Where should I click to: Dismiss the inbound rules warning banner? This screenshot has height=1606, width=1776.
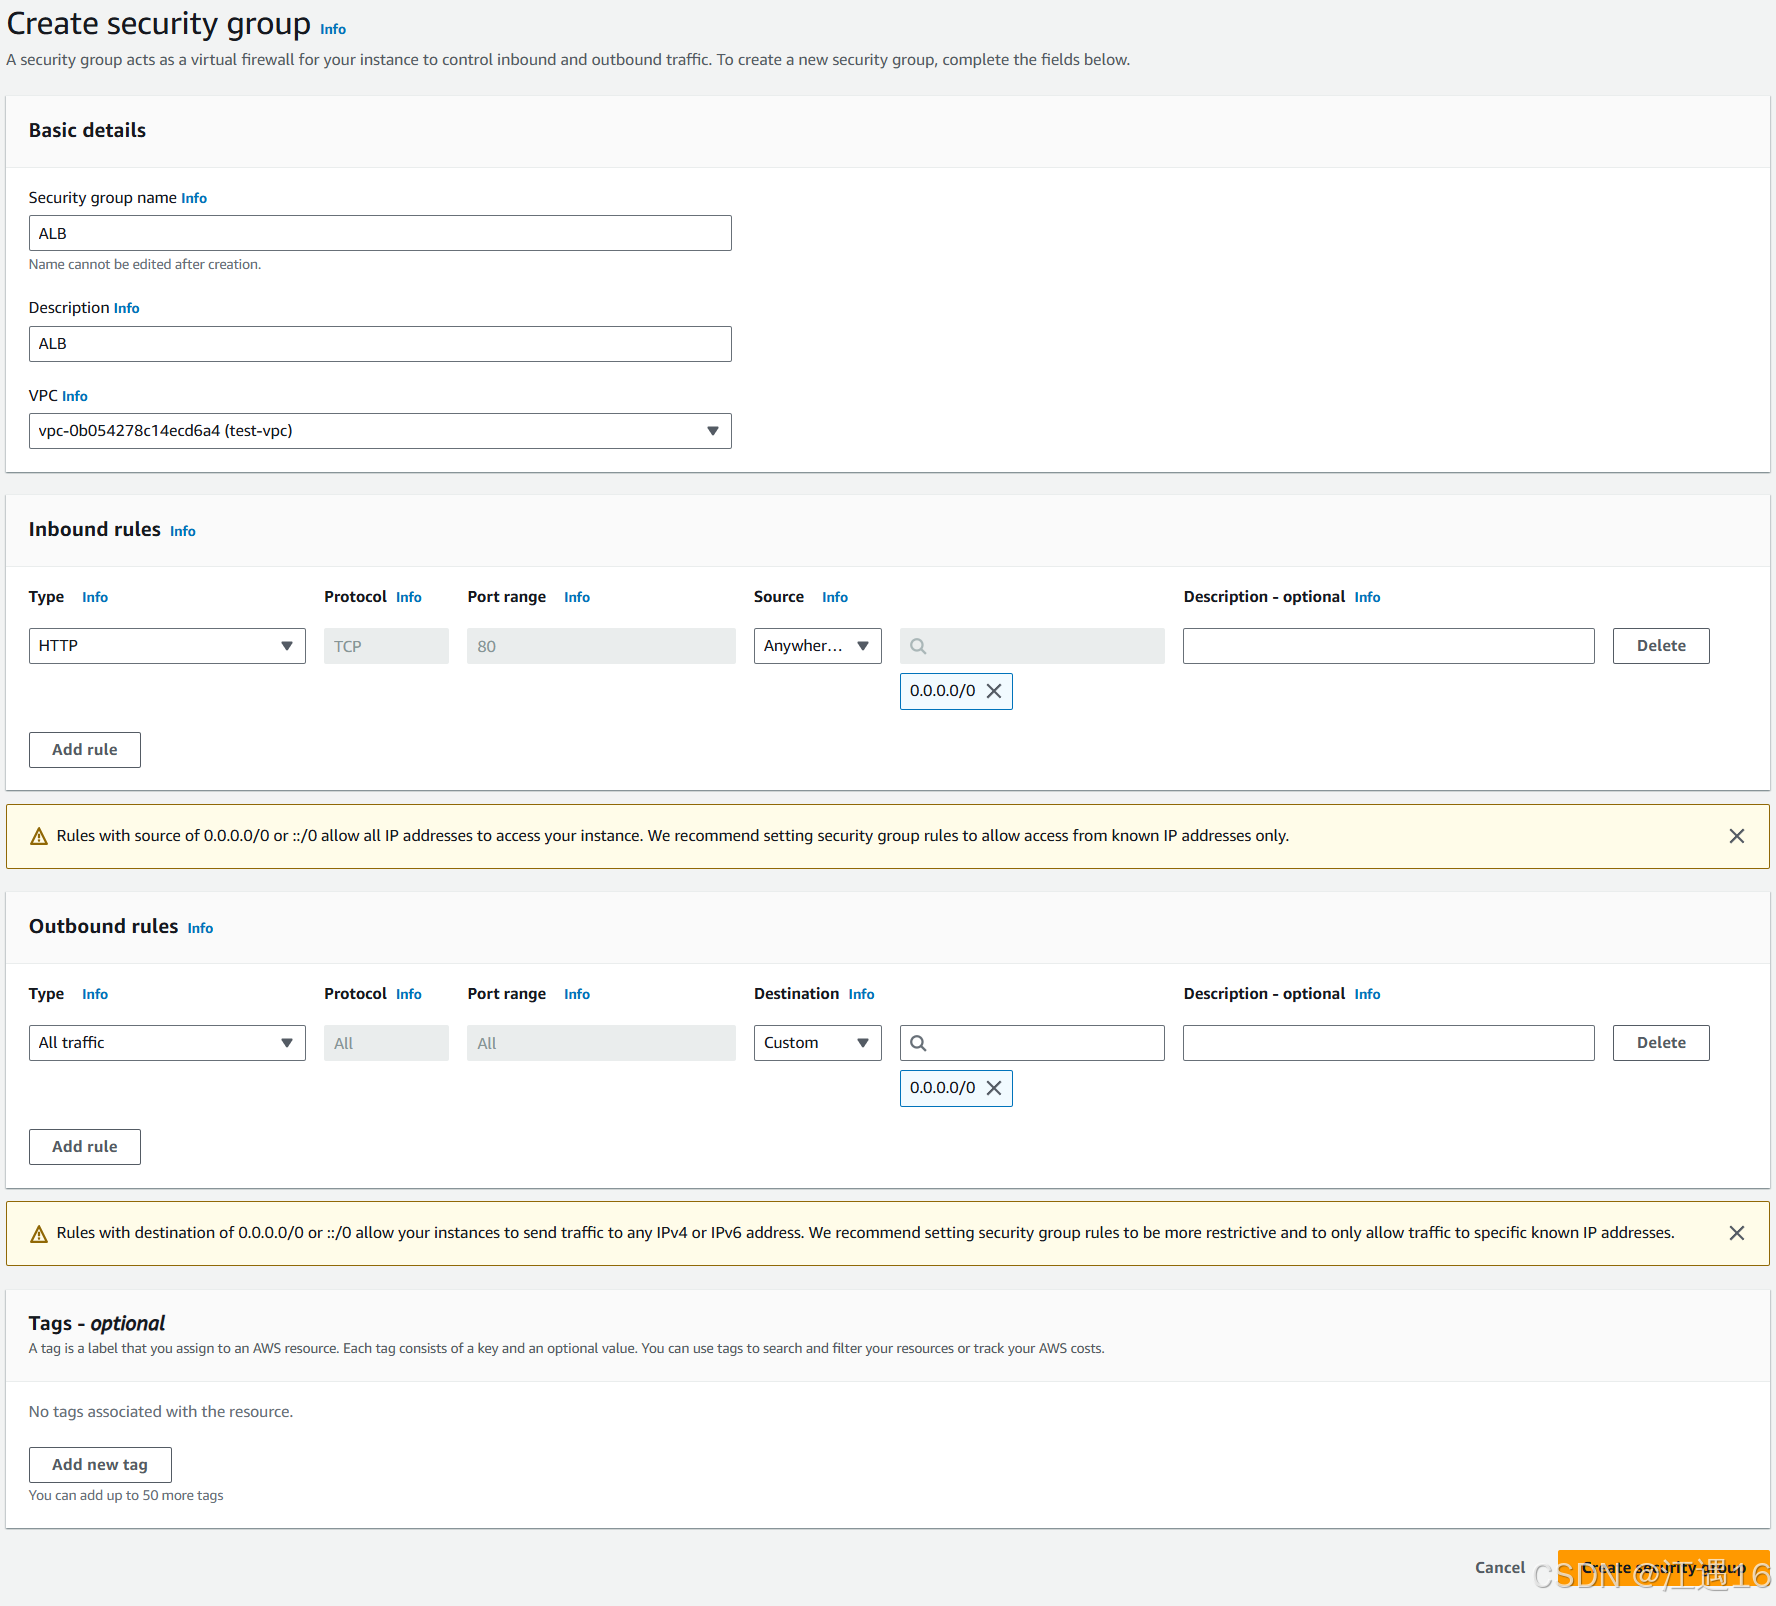pos(1737,836)
